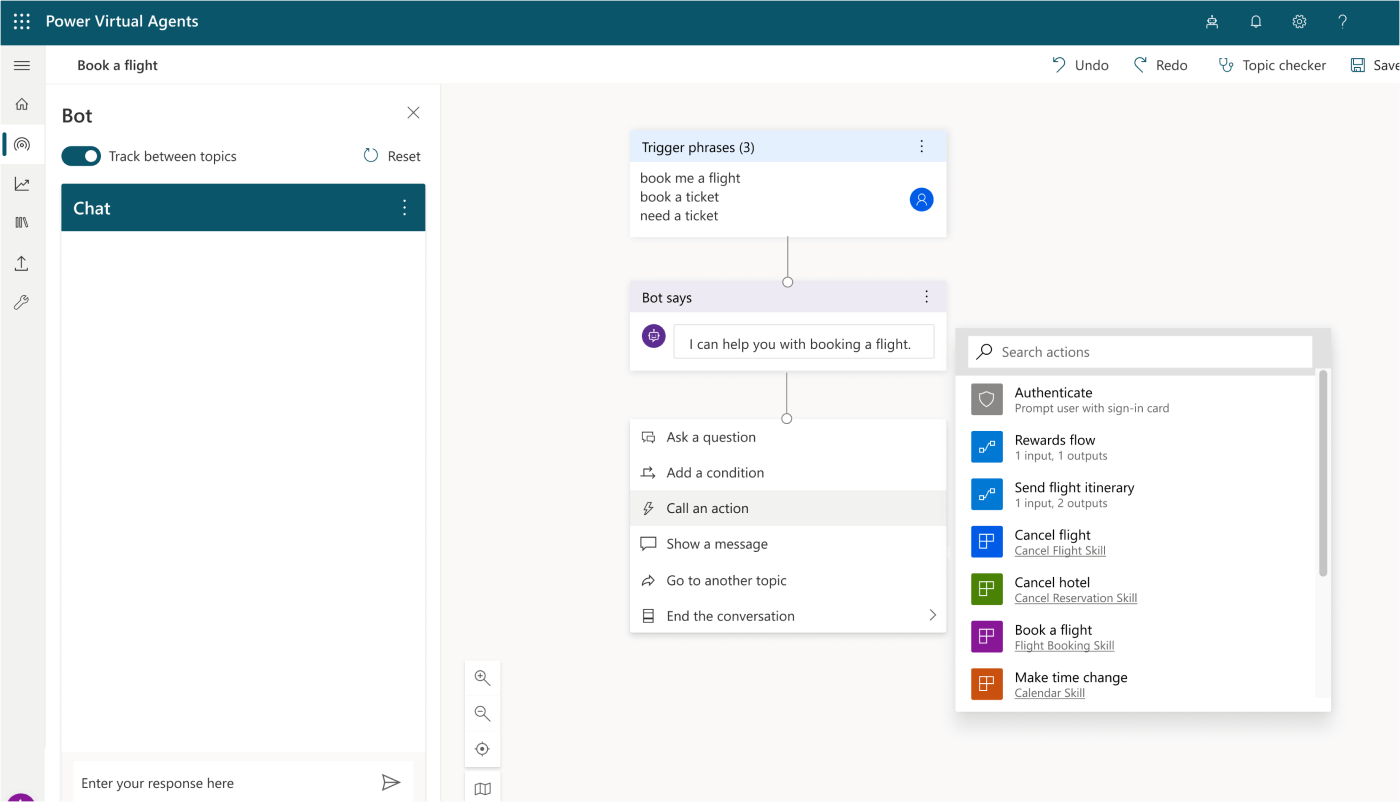Click the Publish upload icon in sidebar
Screen dimensions: 1400x802
(x=22, y=263)
